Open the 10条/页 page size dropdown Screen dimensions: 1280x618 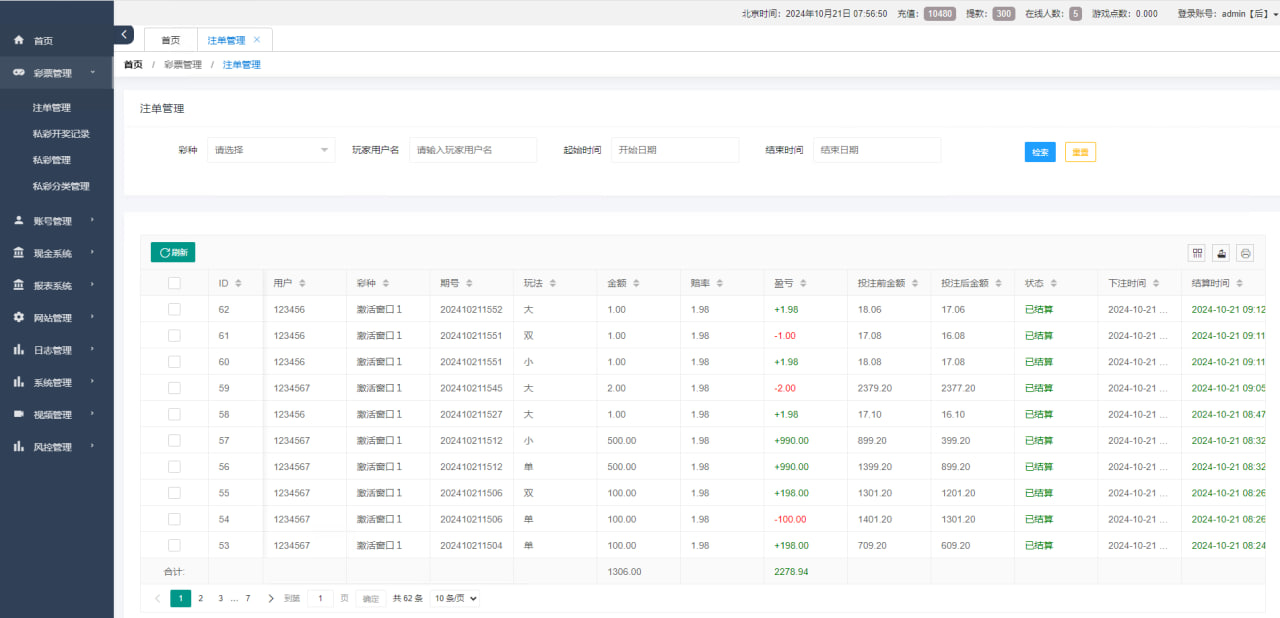tap(455, 598)
